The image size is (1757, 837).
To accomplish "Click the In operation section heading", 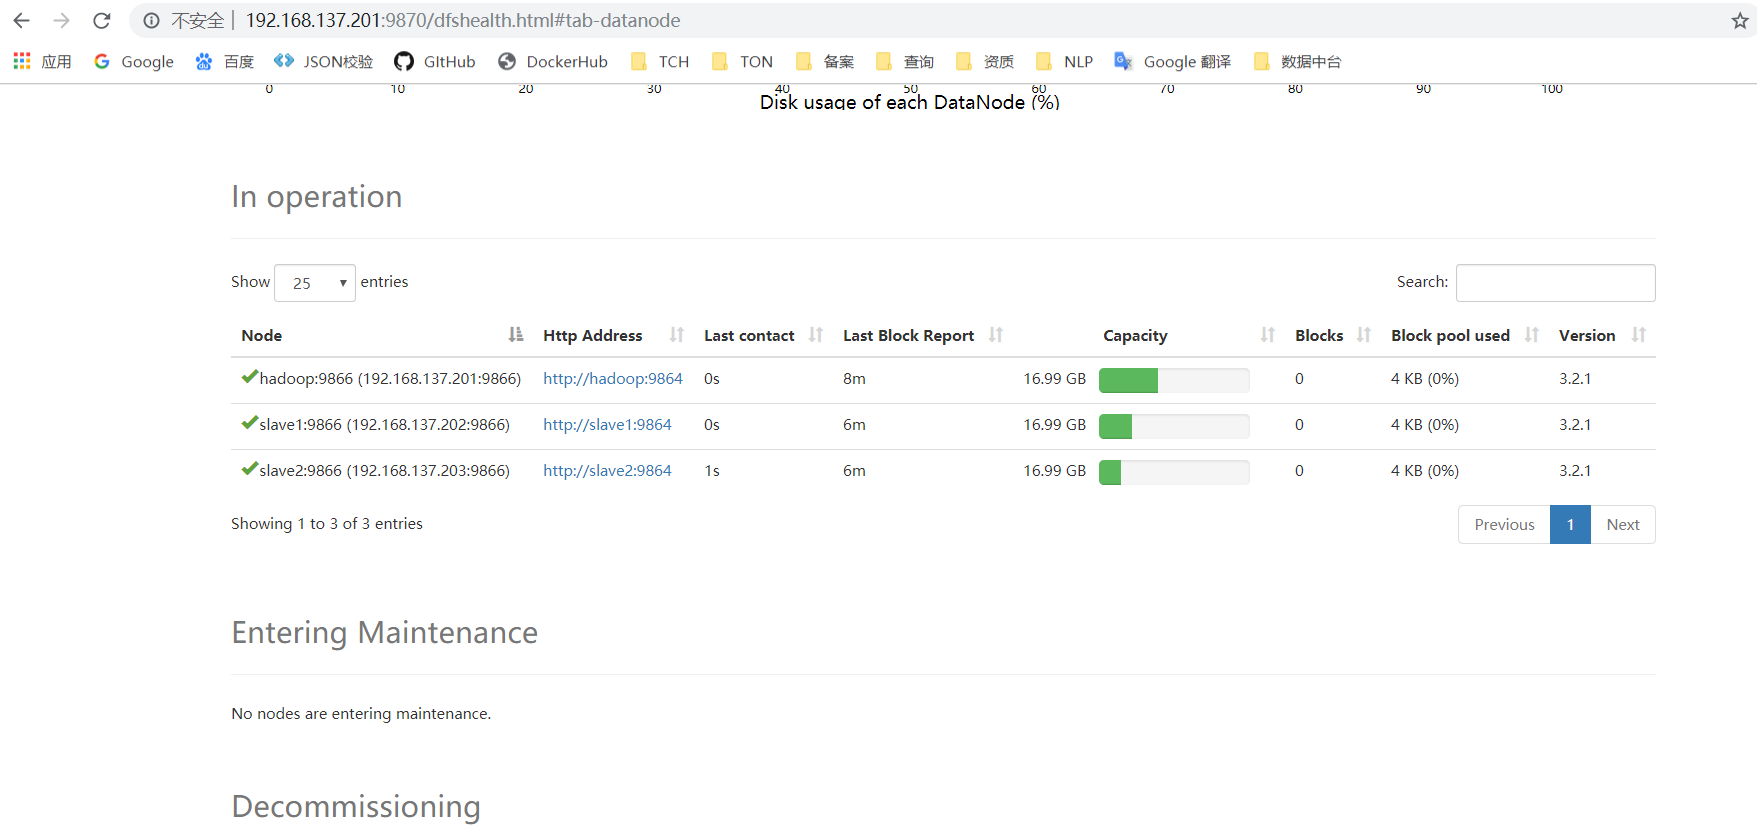I will [x=317, y=197].
